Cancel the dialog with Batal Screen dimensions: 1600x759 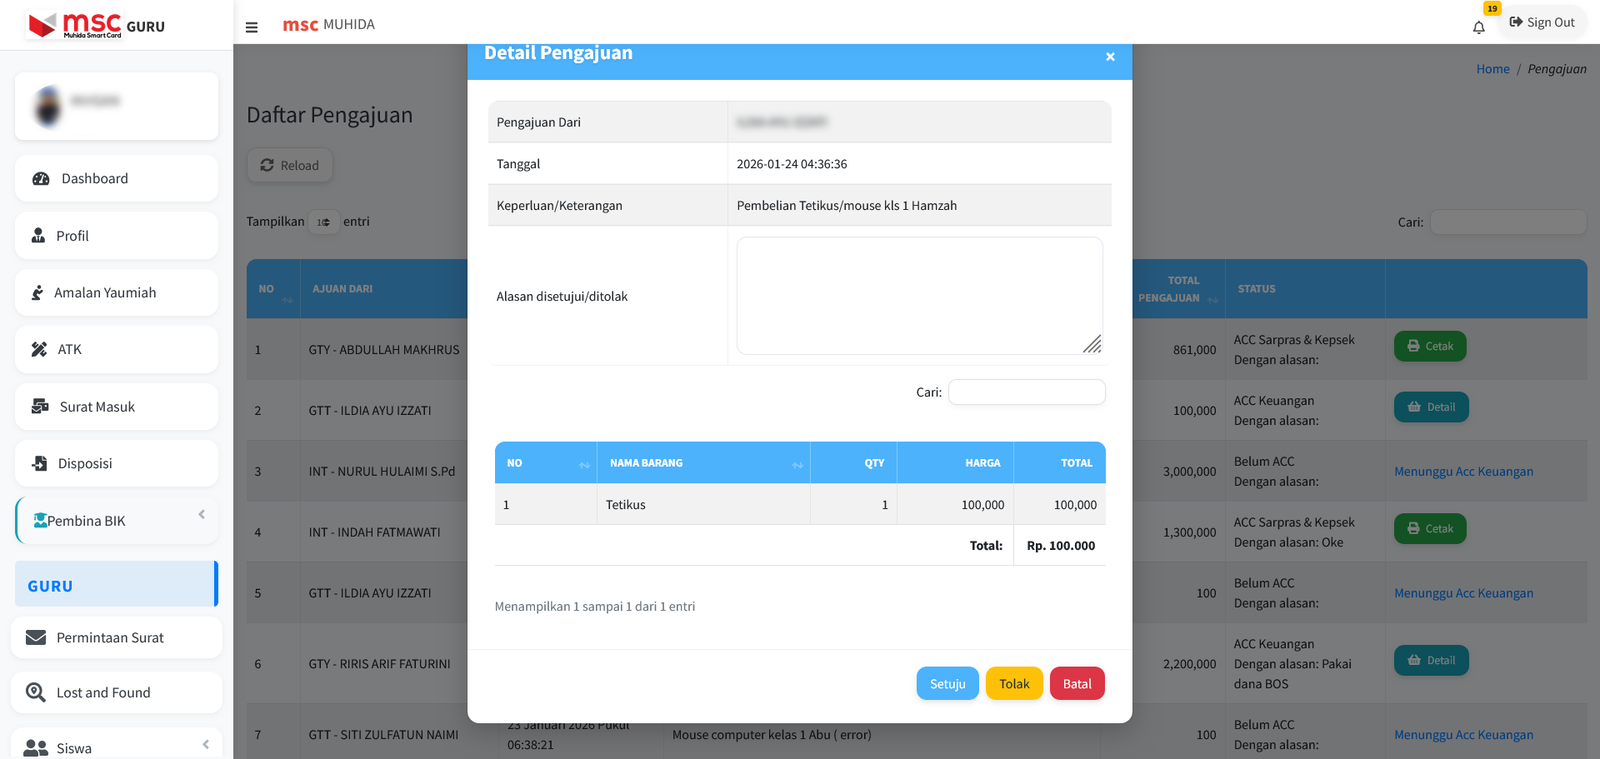coord(1077,684)
